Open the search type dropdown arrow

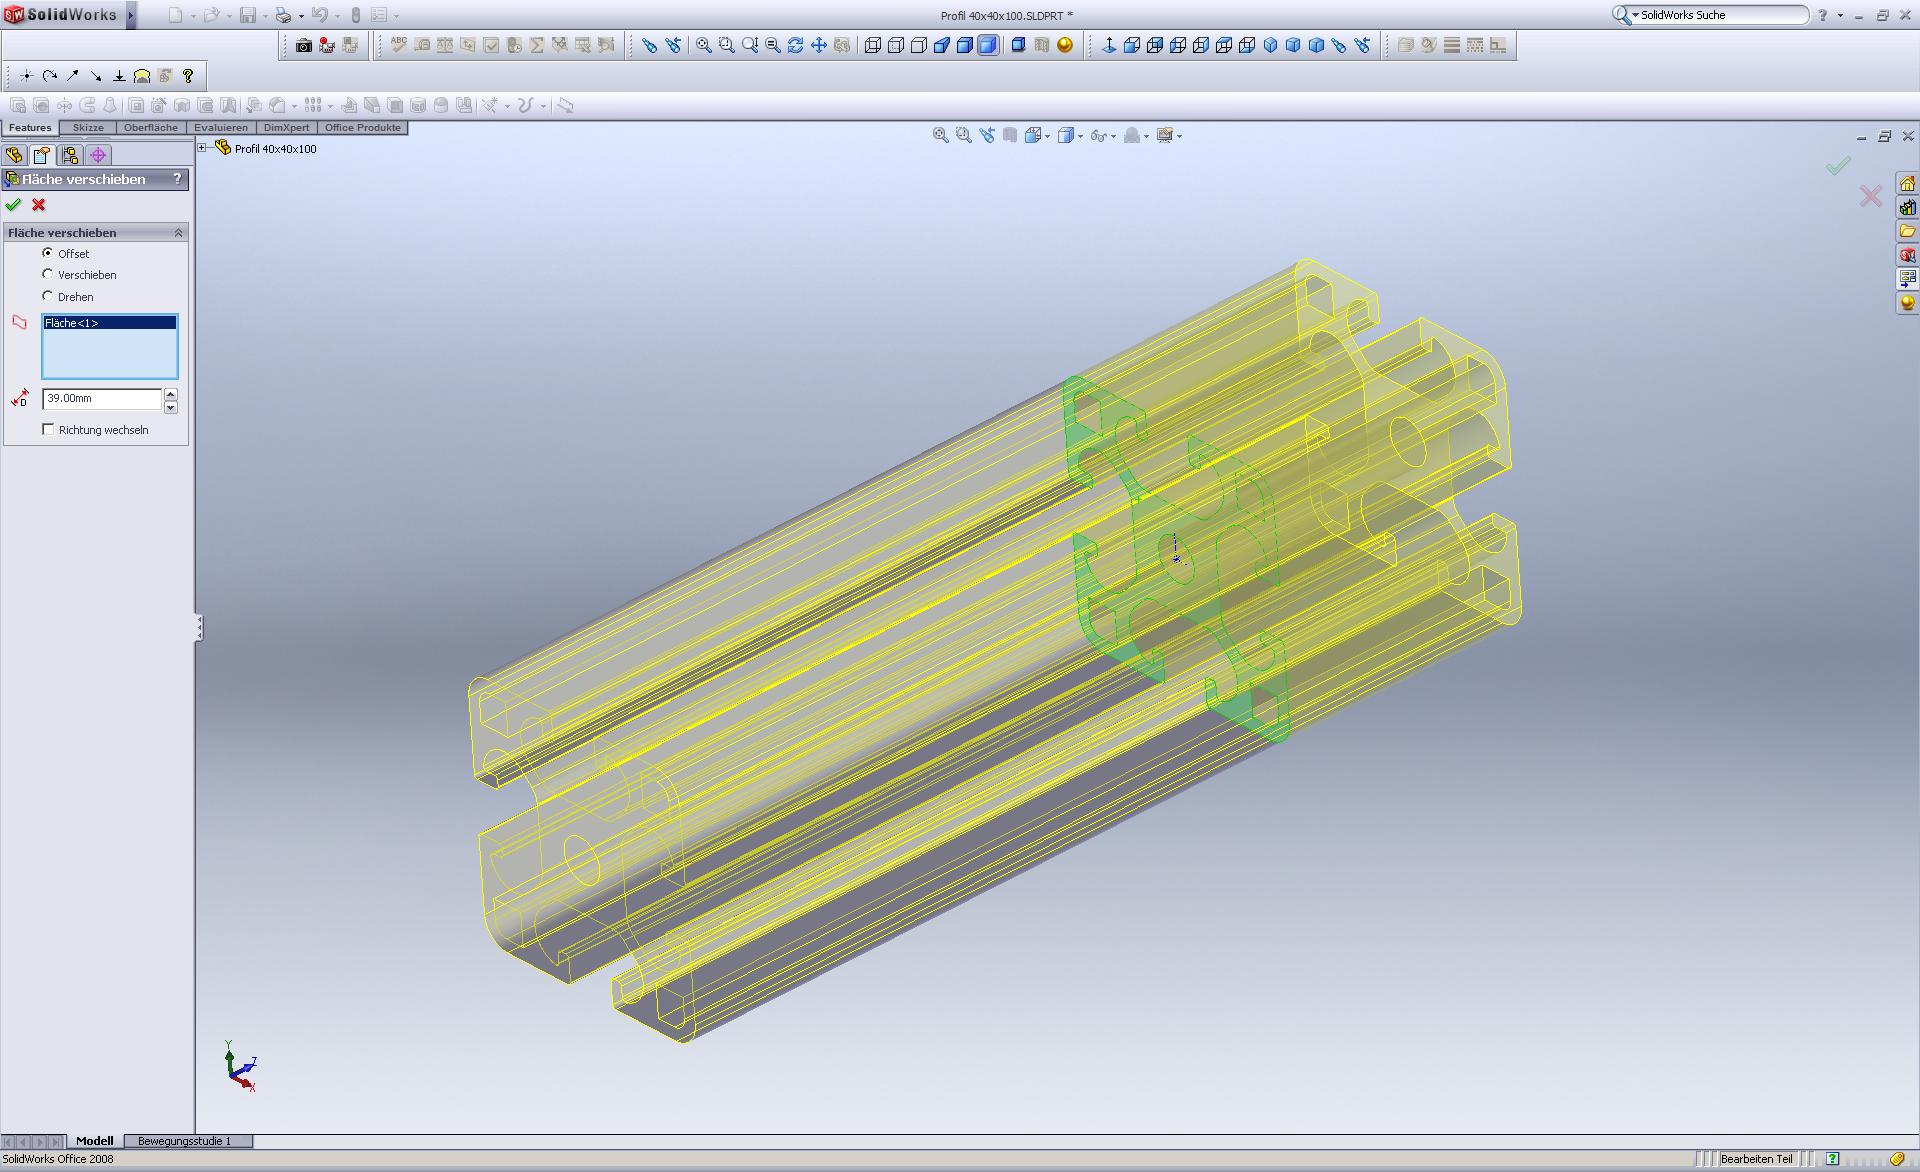coord(1636,16)
